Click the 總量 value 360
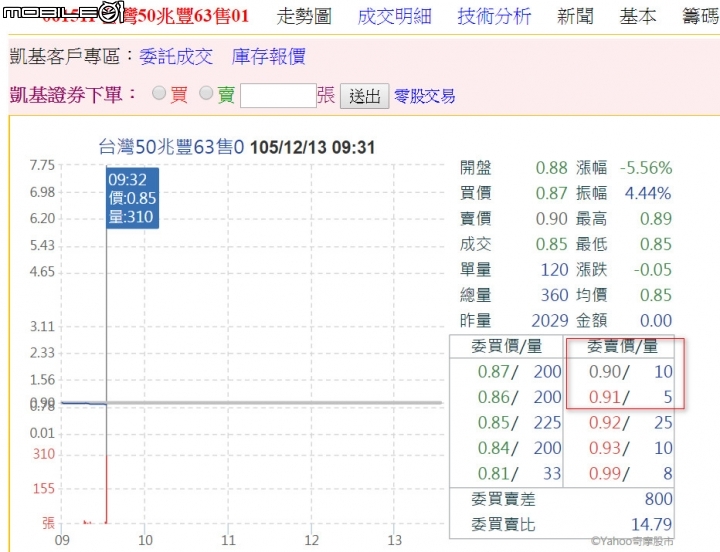The width and height of the screenshot is (720, 552). [x=555, y=295]
